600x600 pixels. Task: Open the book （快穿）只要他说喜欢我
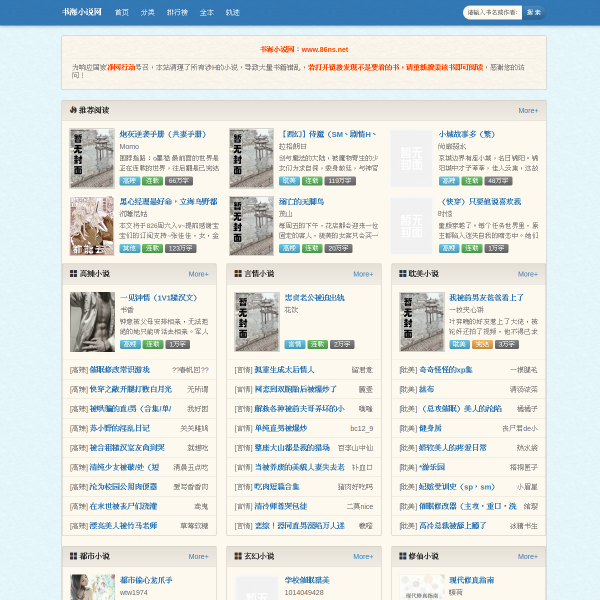480,202
